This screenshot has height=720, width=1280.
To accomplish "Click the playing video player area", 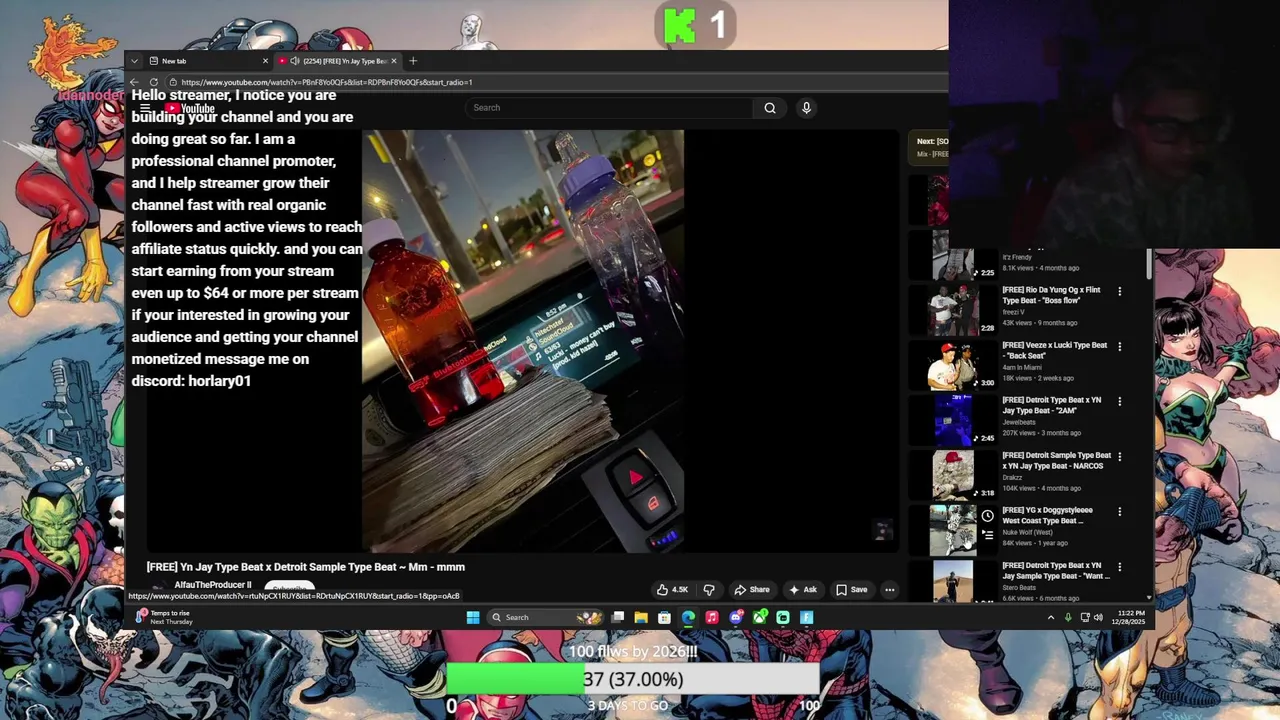I will pos(523,341).
